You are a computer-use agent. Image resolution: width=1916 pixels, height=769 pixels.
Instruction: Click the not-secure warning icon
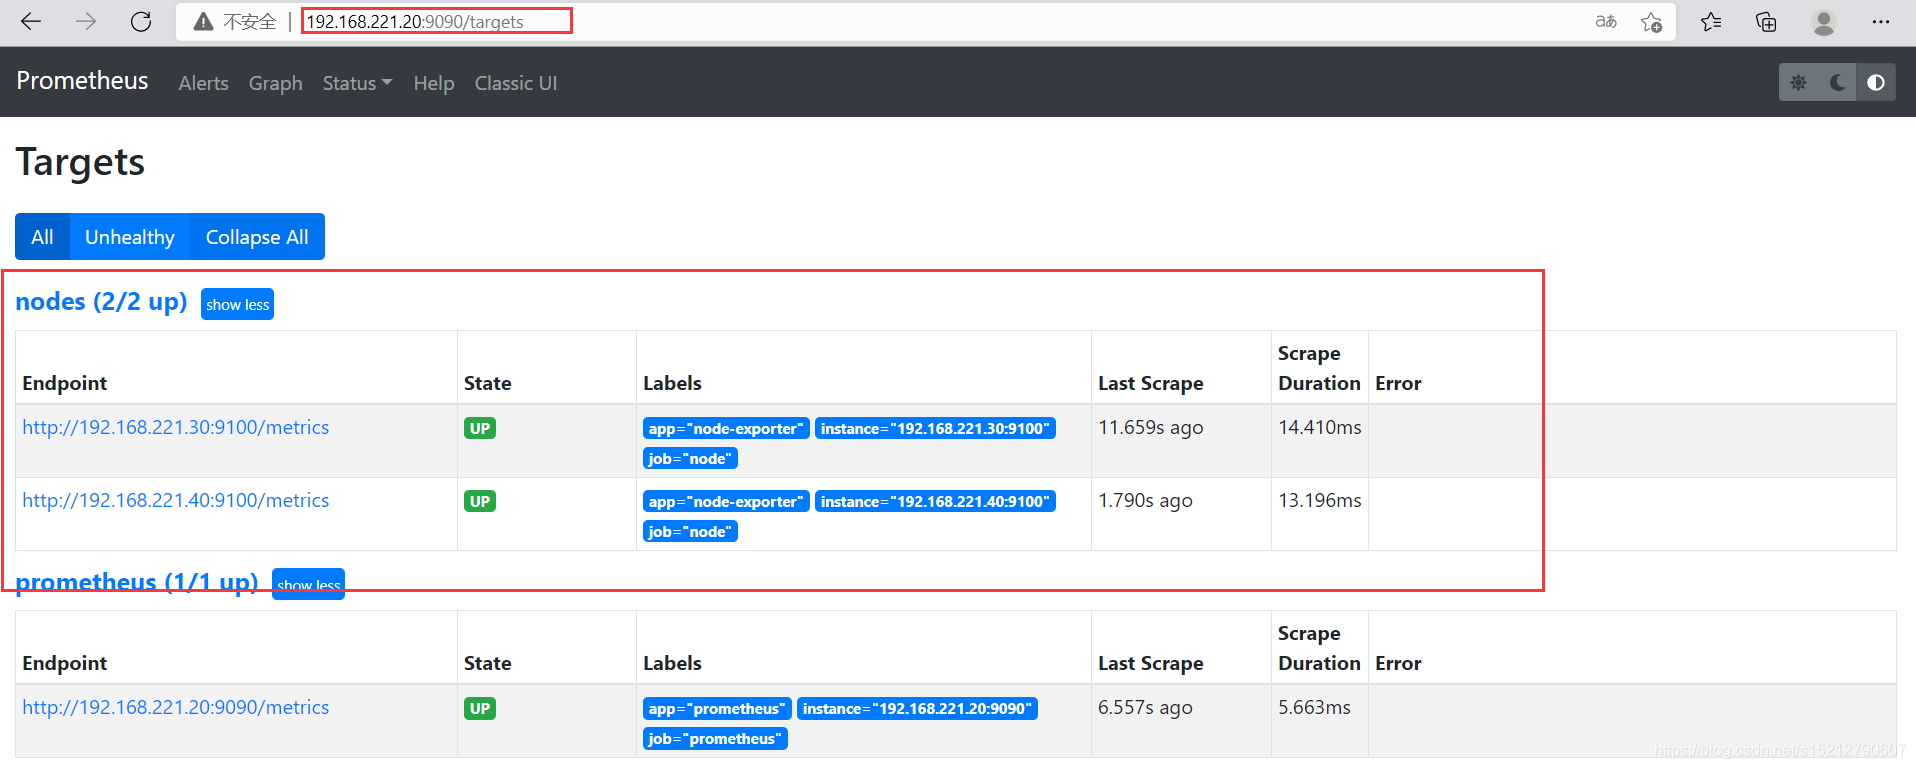point(203,21)
